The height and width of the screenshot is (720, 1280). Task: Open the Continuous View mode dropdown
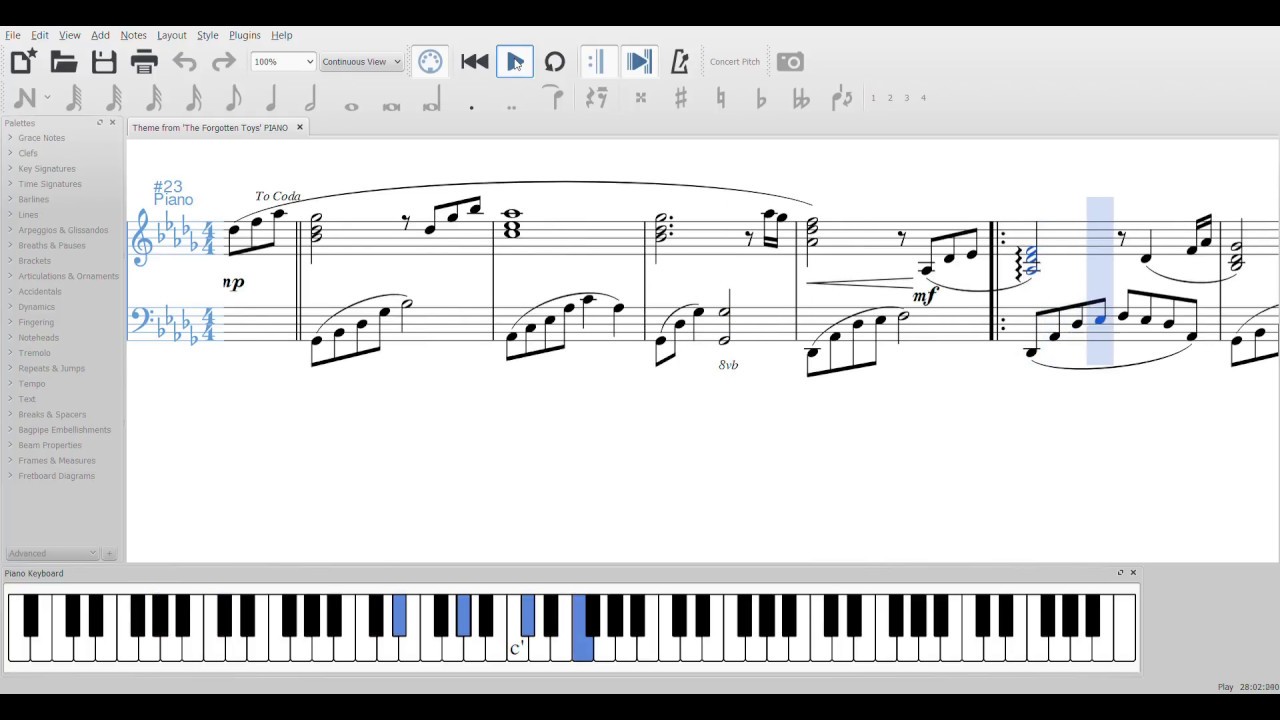coord(361,62)
